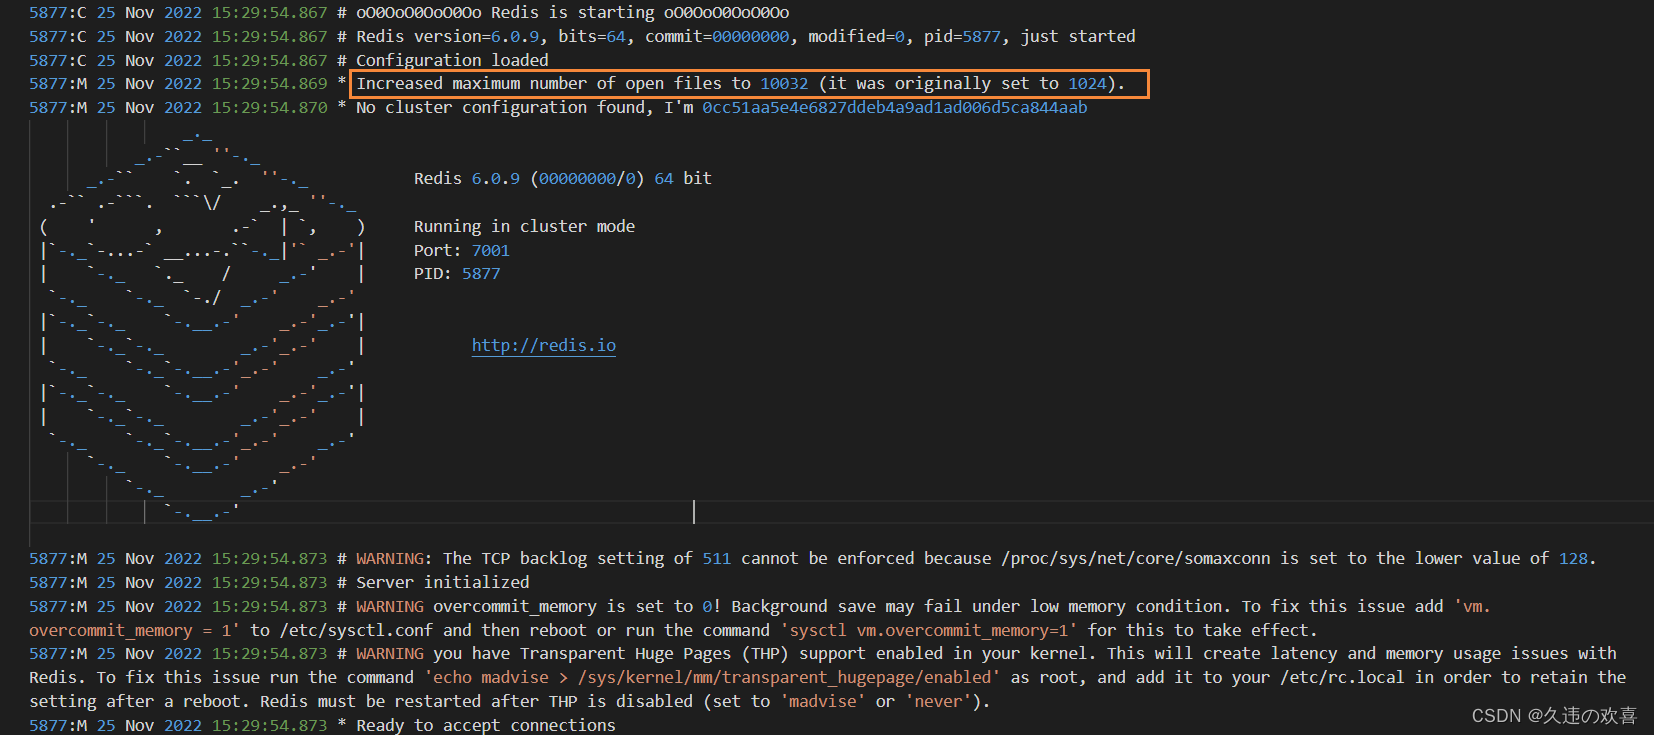Click the PID value 5877 in banner
1654x735 pixels.
pyautogui.click(x=481, y=273)
